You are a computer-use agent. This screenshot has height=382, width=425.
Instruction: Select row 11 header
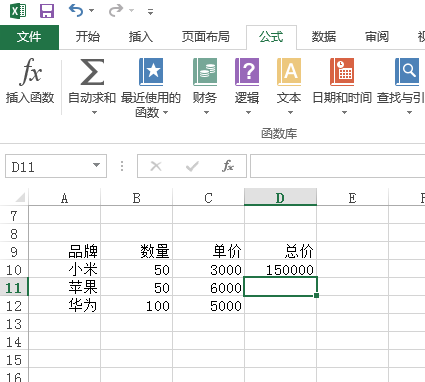click(x=14, y=288)
